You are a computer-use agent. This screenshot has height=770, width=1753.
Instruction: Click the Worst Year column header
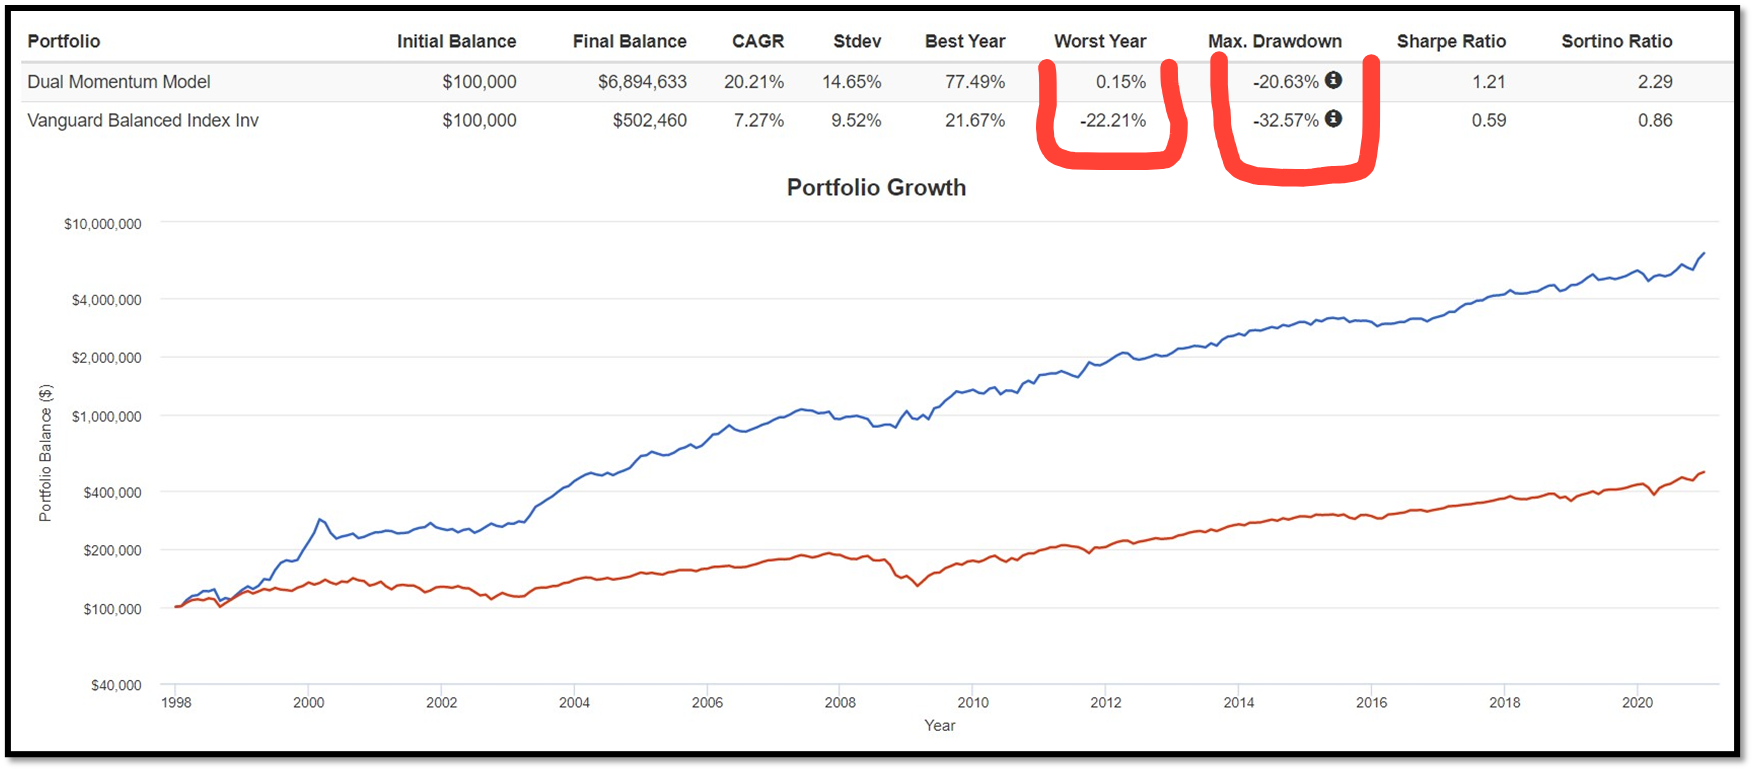(1100, 41)
